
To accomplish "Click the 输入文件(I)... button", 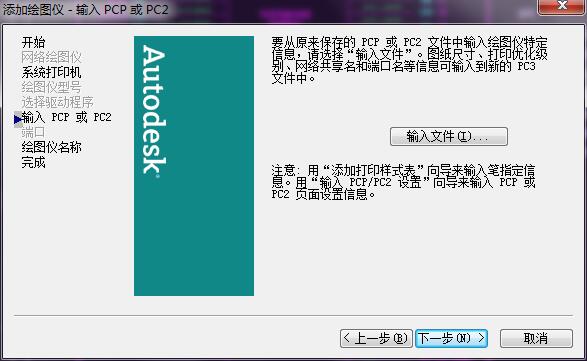I will (x=448, y=136).
